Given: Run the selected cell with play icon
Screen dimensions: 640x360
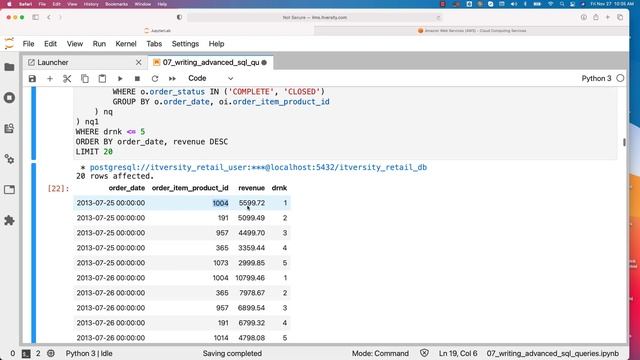Looking at the screenshot, I should [x=120, y=78].
